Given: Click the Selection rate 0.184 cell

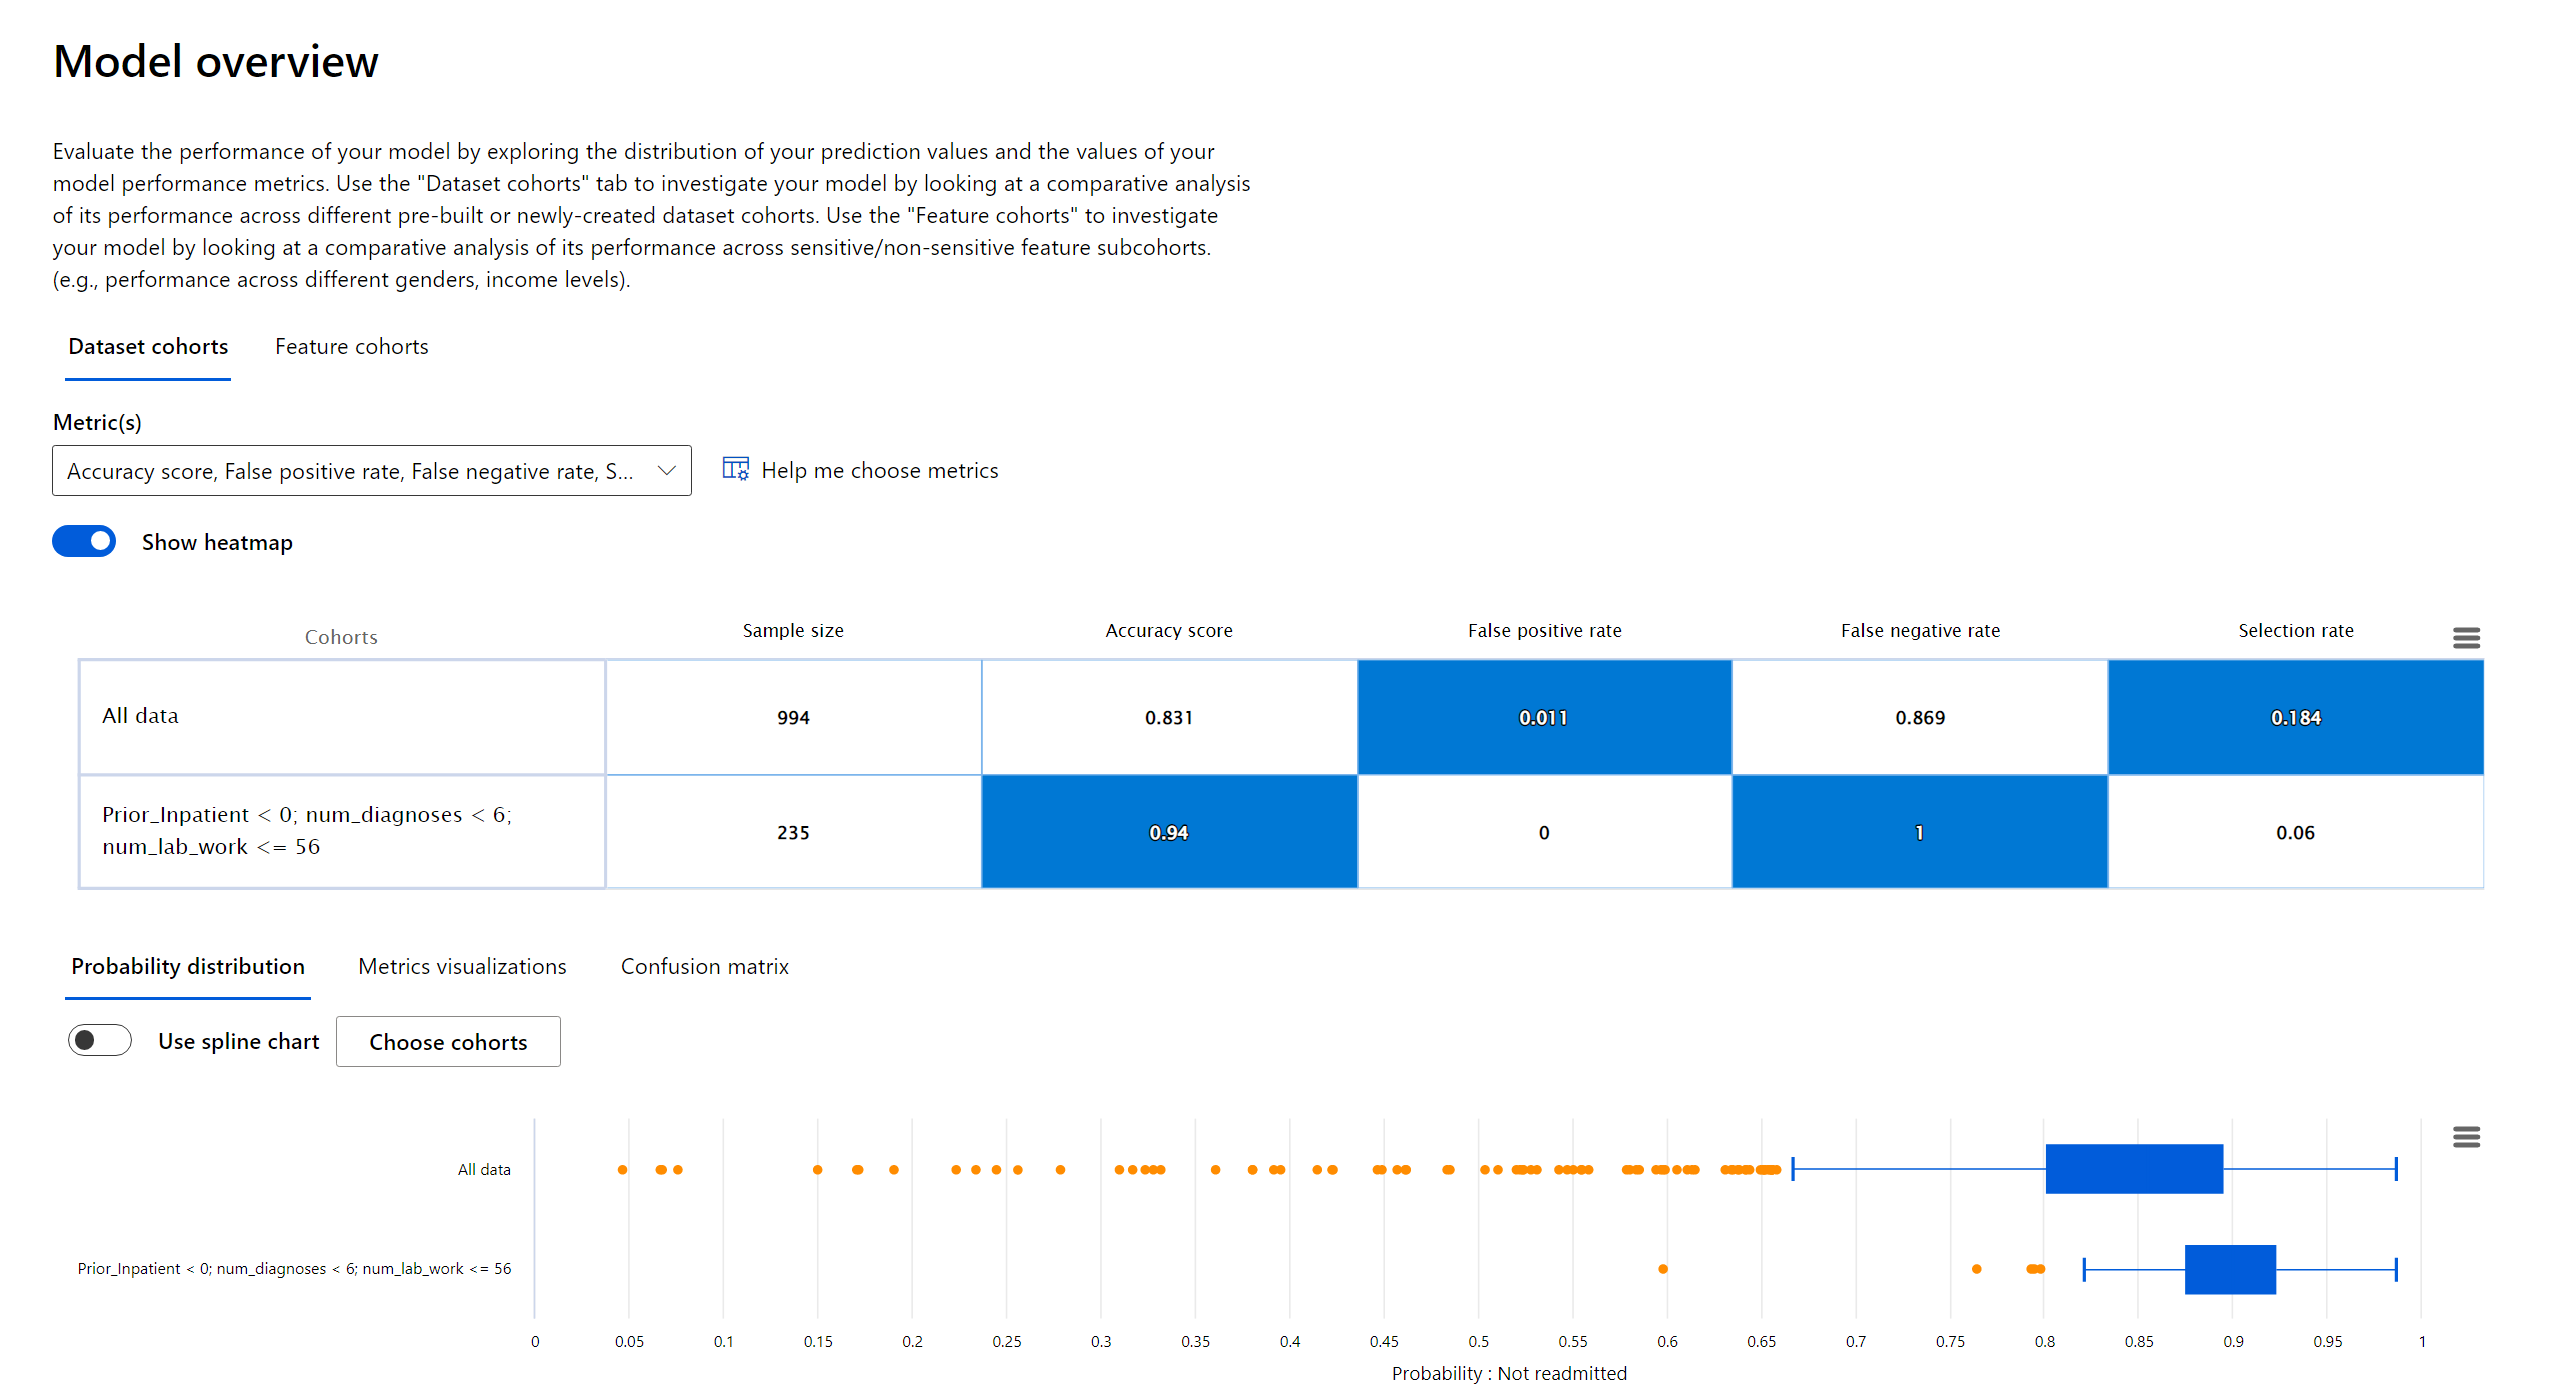Looking at the screenshot, I should (2294, 717).
